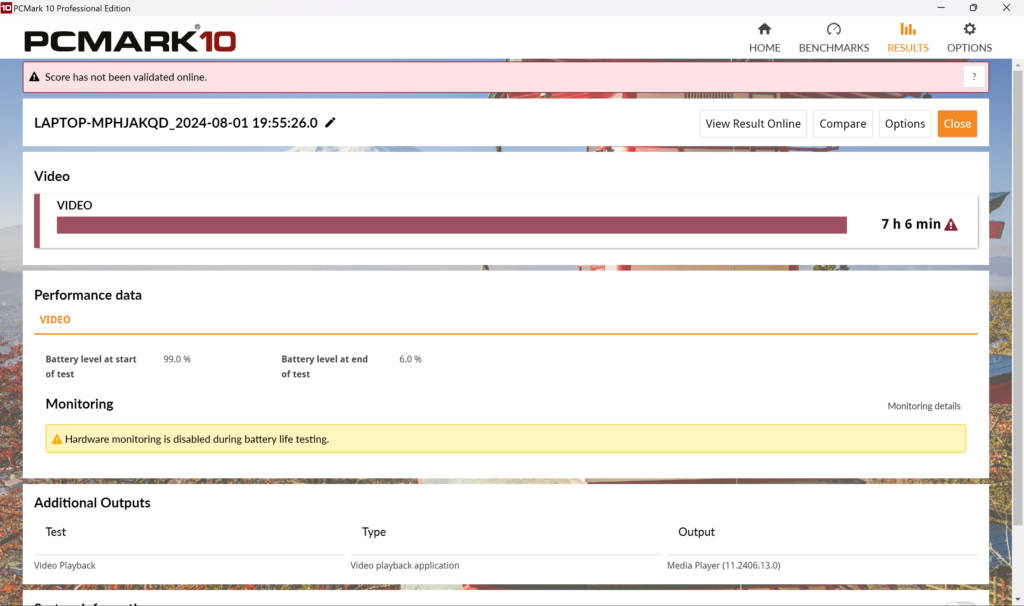Click warning icon in score validation banner
This screenshot has width=1024, height=606.
35,77
